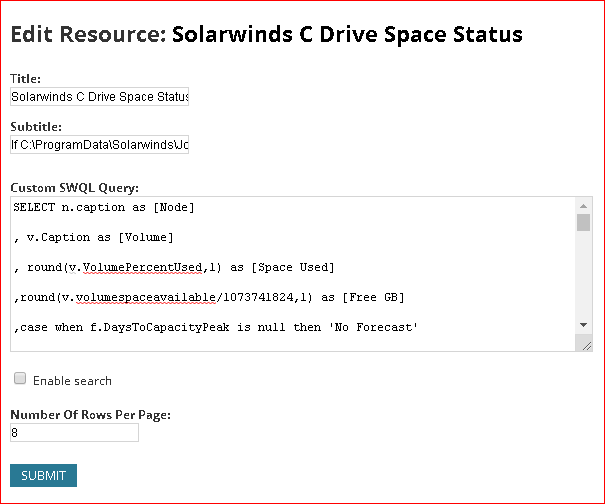Click the SUBMIT button
Viewport: 605px width, 504px height.
point(43,475)
